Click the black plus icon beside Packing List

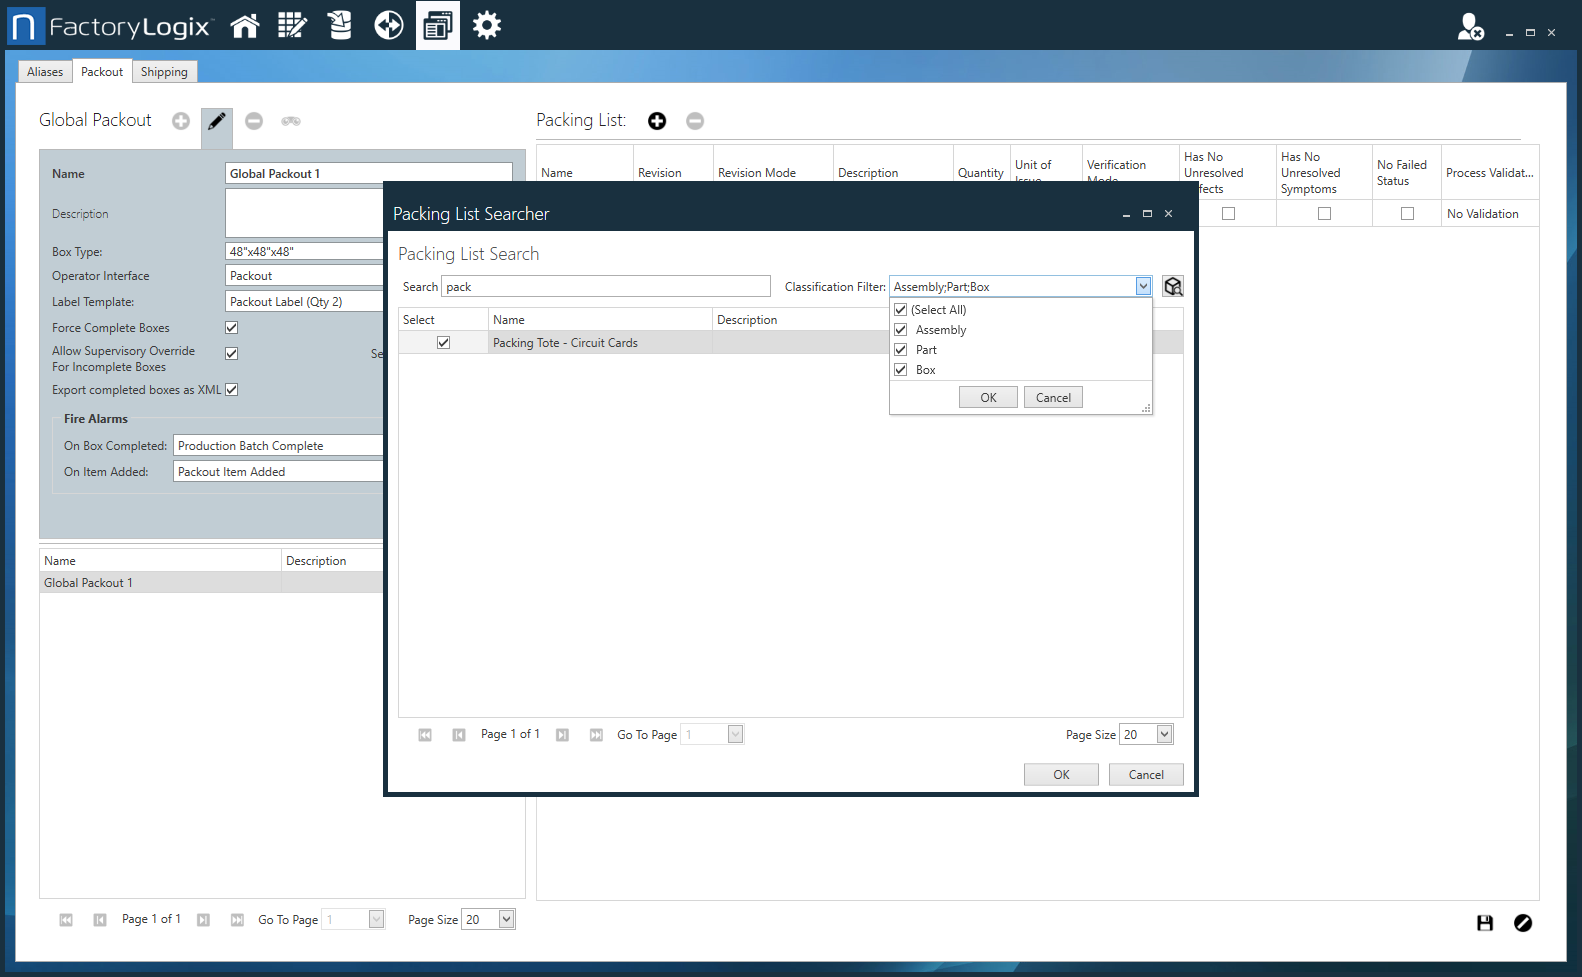coord(657,121)
